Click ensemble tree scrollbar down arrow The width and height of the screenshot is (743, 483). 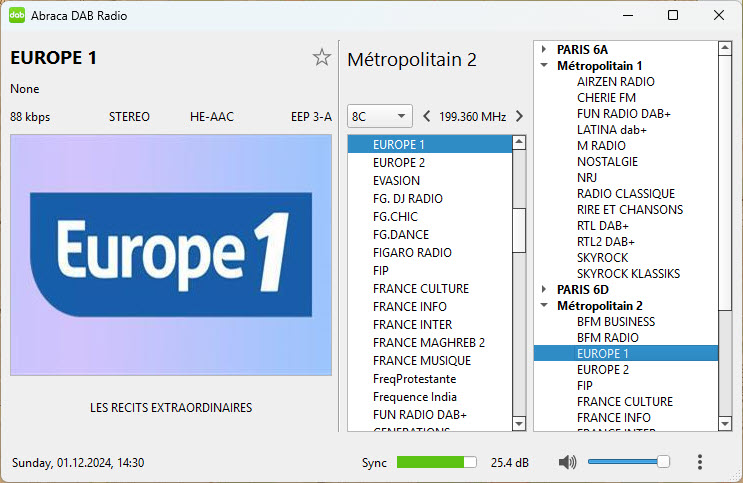tap(725, 424)
